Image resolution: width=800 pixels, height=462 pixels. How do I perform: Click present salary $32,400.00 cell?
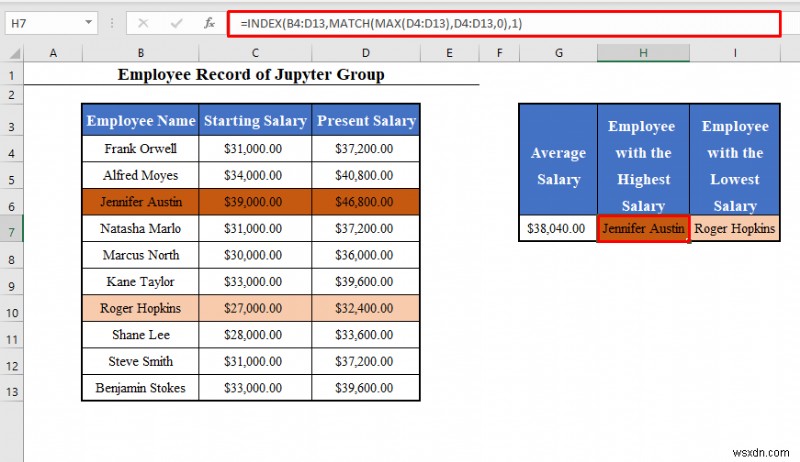click(366, 308)
